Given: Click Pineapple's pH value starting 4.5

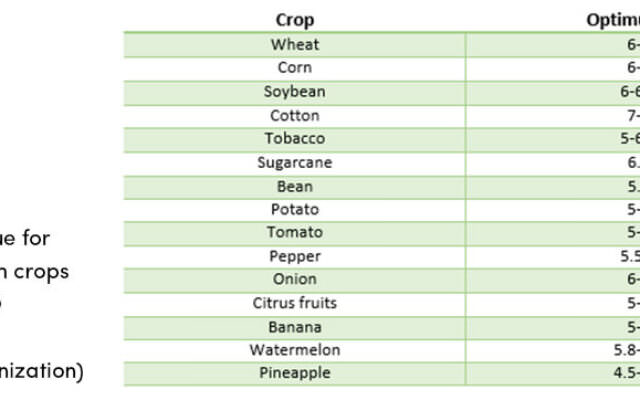Looking at the screenshot, I should (627, 373).
